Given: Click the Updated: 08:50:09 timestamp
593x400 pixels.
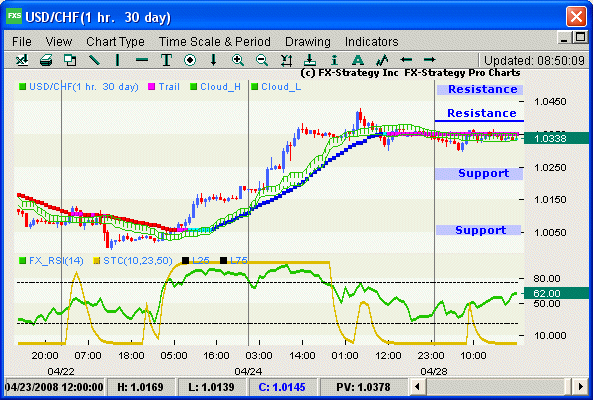Looking at the screenshot, I should coord(534,60).
